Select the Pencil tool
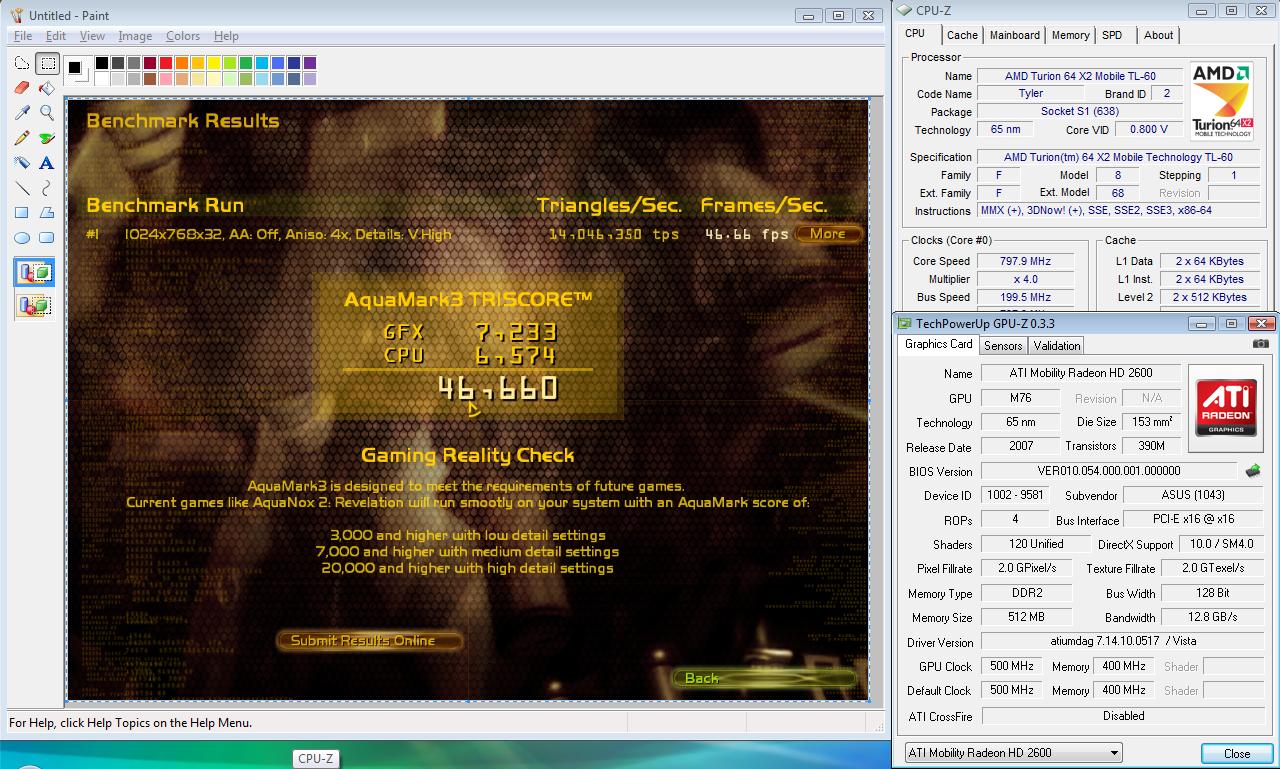This screenshot has width=1280, height=769. [22, 138]
